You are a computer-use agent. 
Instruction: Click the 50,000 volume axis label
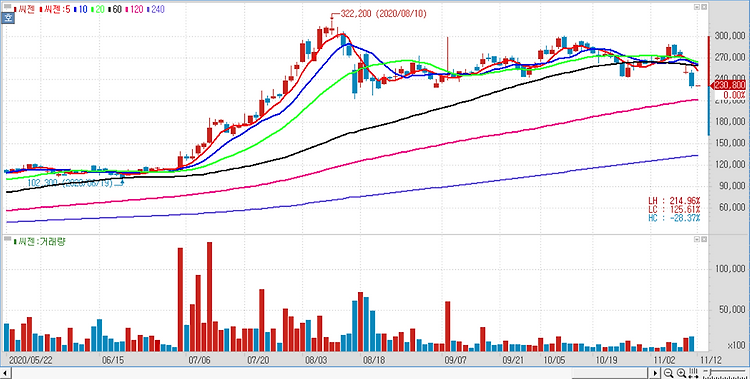[733, 310]
